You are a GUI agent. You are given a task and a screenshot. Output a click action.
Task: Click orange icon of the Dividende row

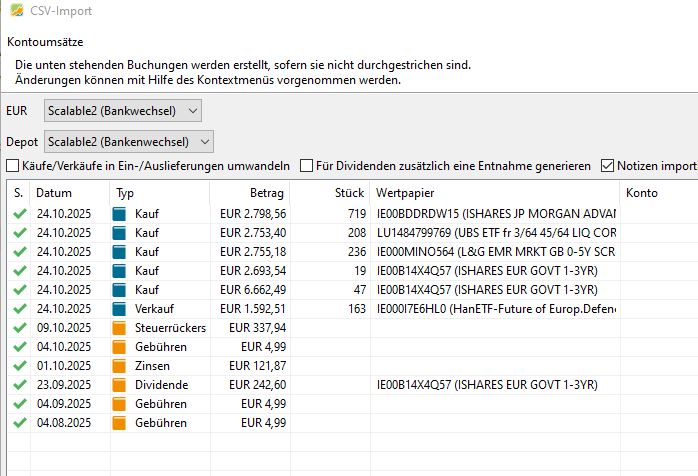120,385
